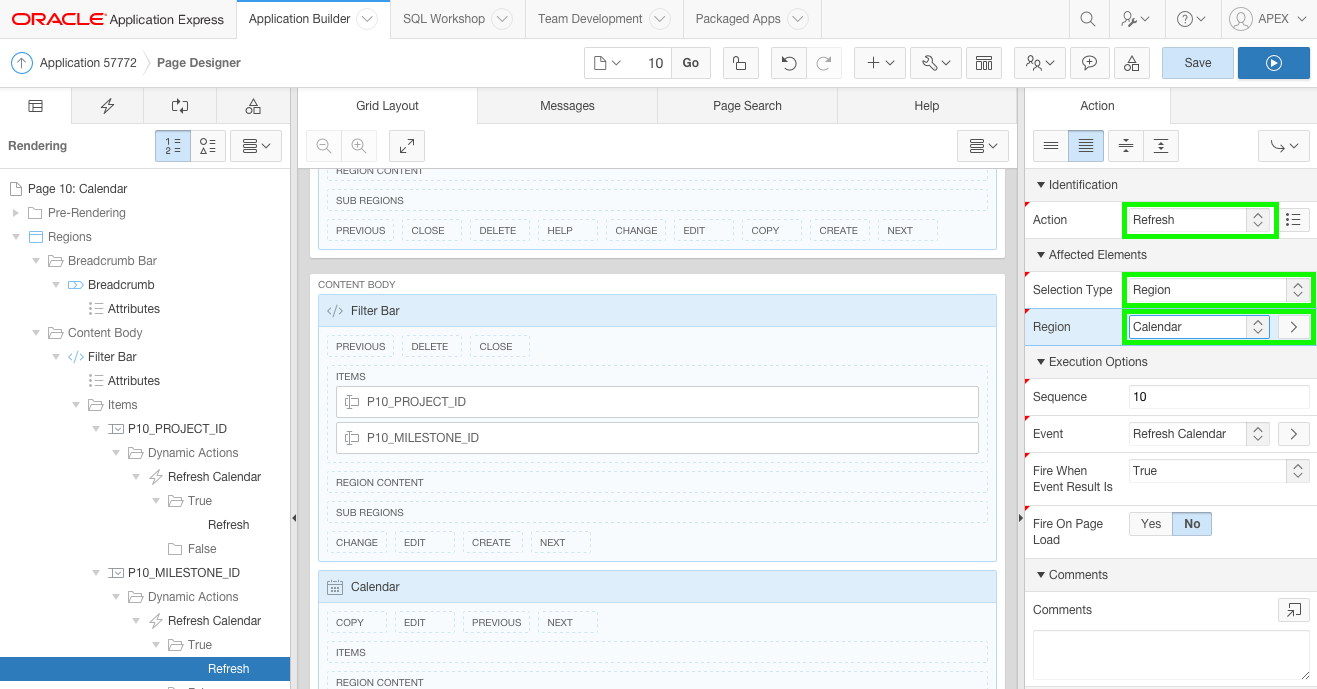Open the Event select list
The width and height of the screenshot is (1317, 689).
(x=1199, y=434)
